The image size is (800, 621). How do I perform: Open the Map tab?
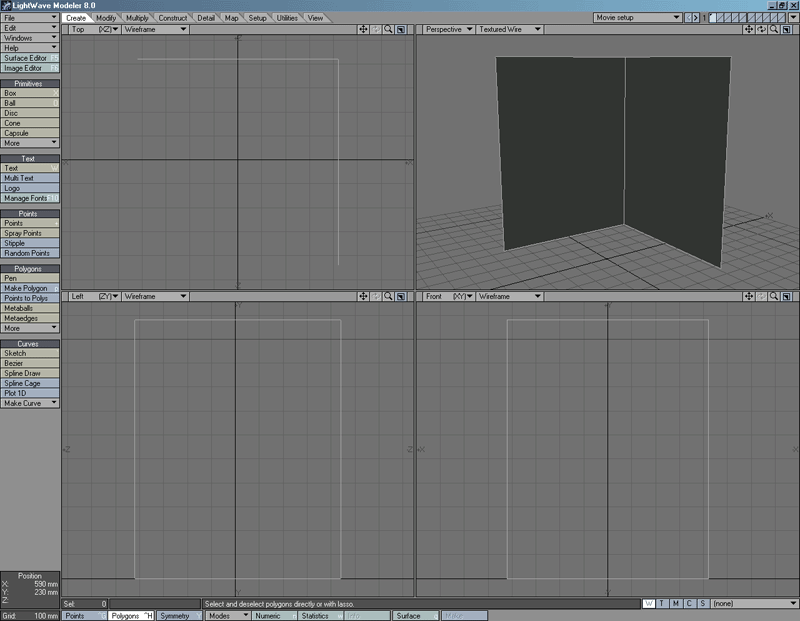point(229,16)
